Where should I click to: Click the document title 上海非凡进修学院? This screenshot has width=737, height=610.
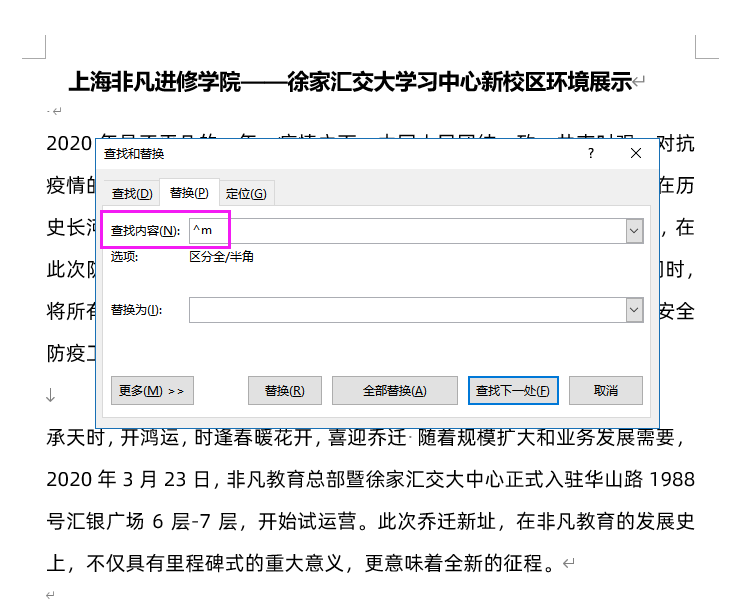(x=155, y=82)
